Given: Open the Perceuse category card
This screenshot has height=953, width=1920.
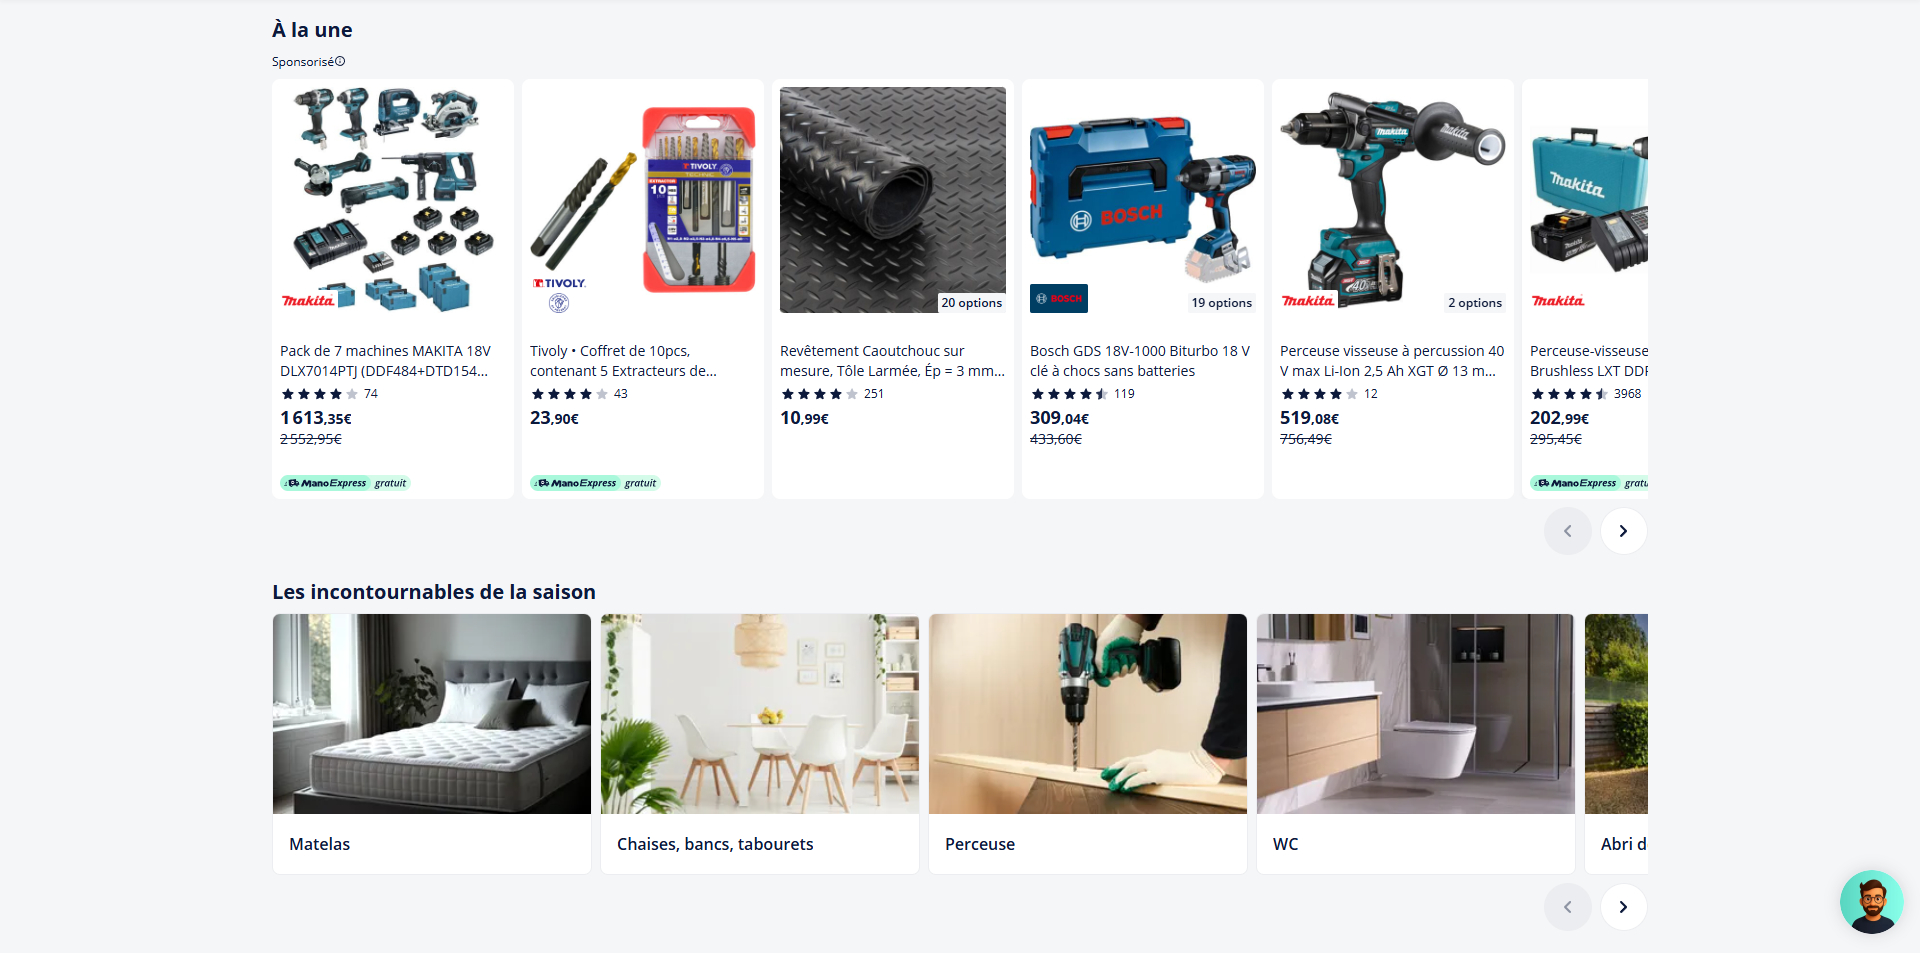Looking at the screenshot, I should point(1088,744).
